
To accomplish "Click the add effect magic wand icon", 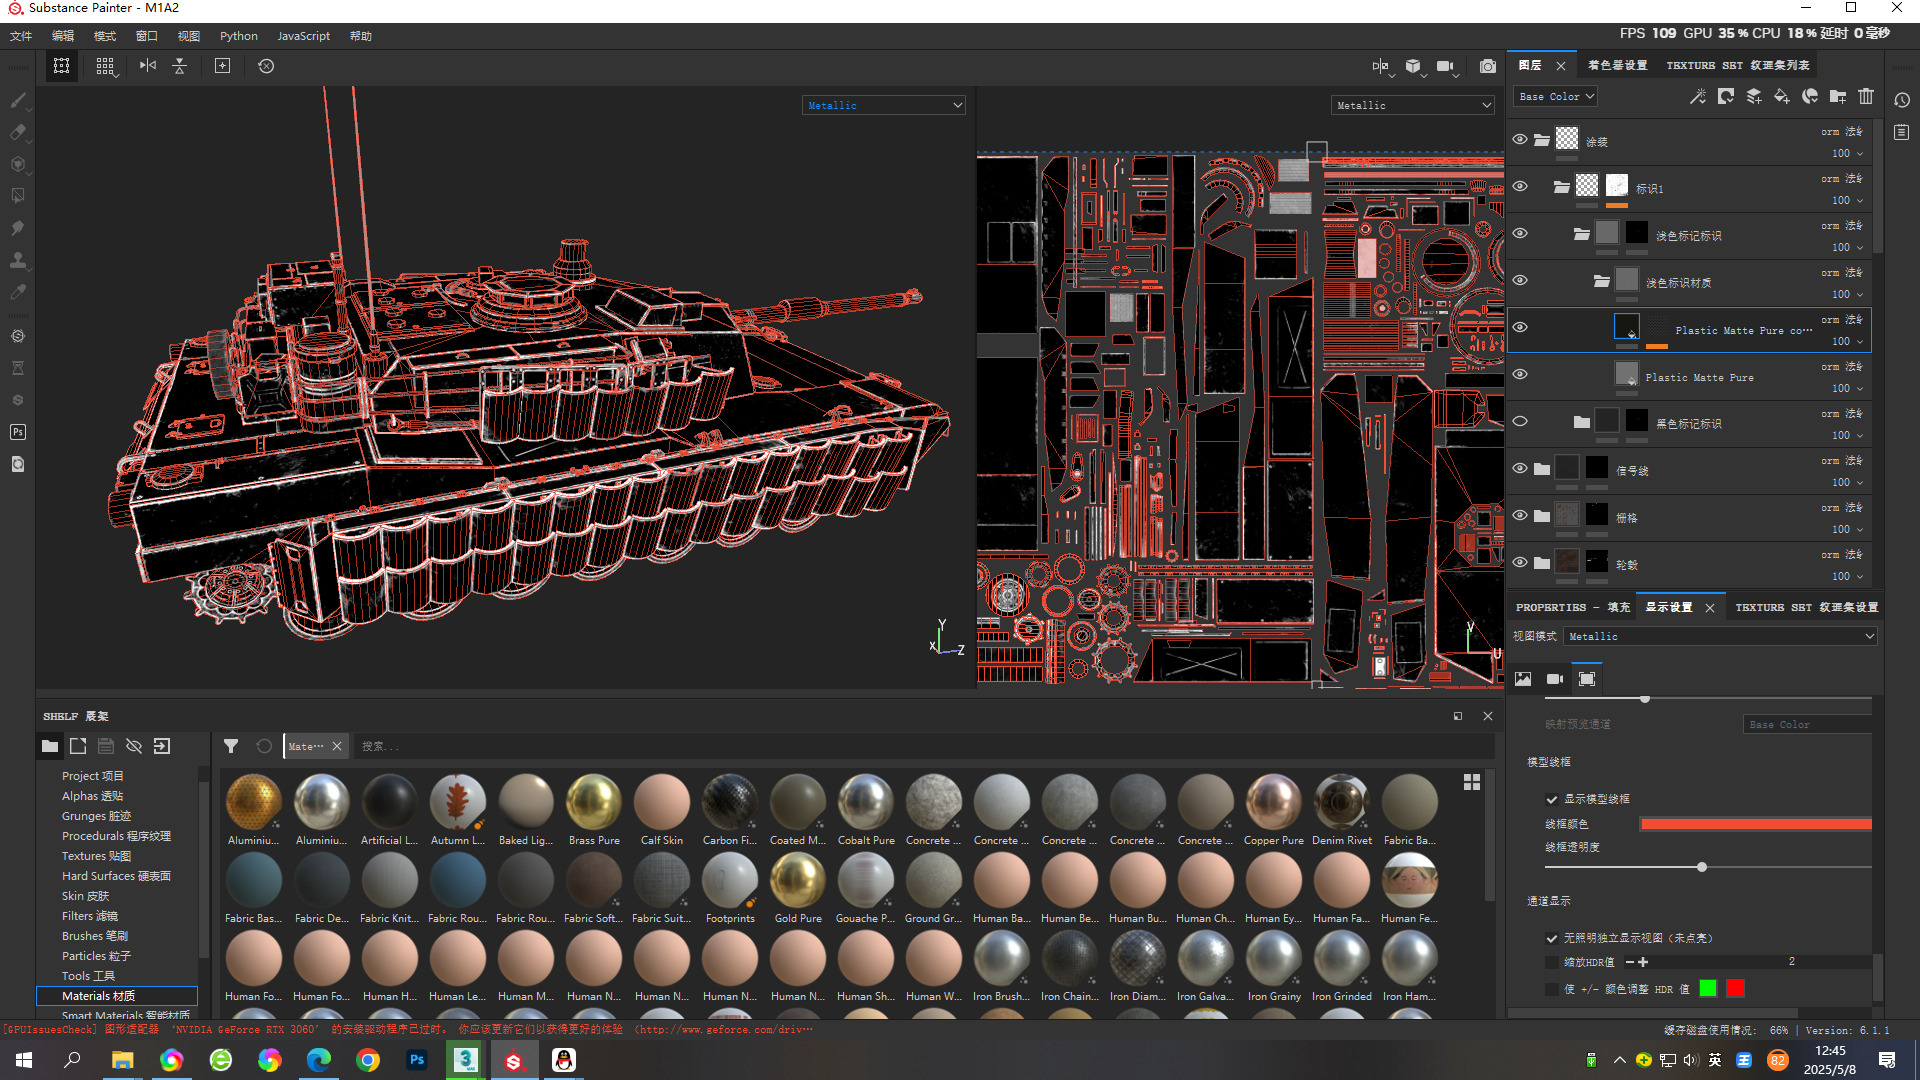I will point(1698,97).
